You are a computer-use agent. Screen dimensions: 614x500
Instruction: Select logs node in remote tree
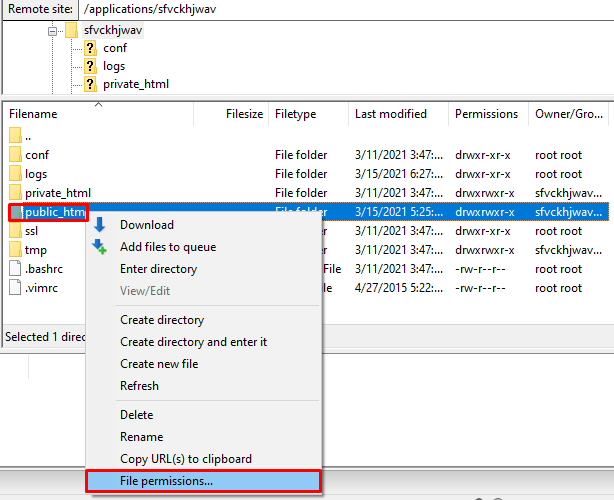click(x=114, y=66)
